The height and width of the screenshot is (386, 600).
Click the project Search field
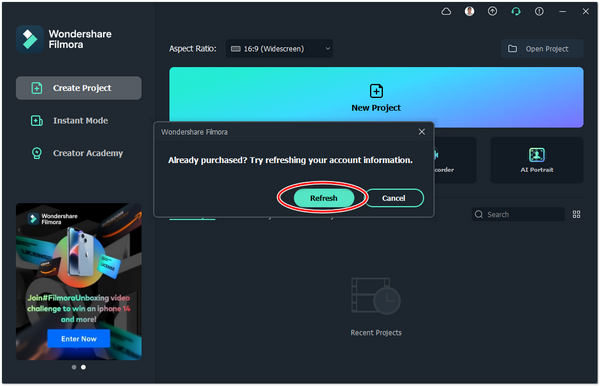[518, 214]
